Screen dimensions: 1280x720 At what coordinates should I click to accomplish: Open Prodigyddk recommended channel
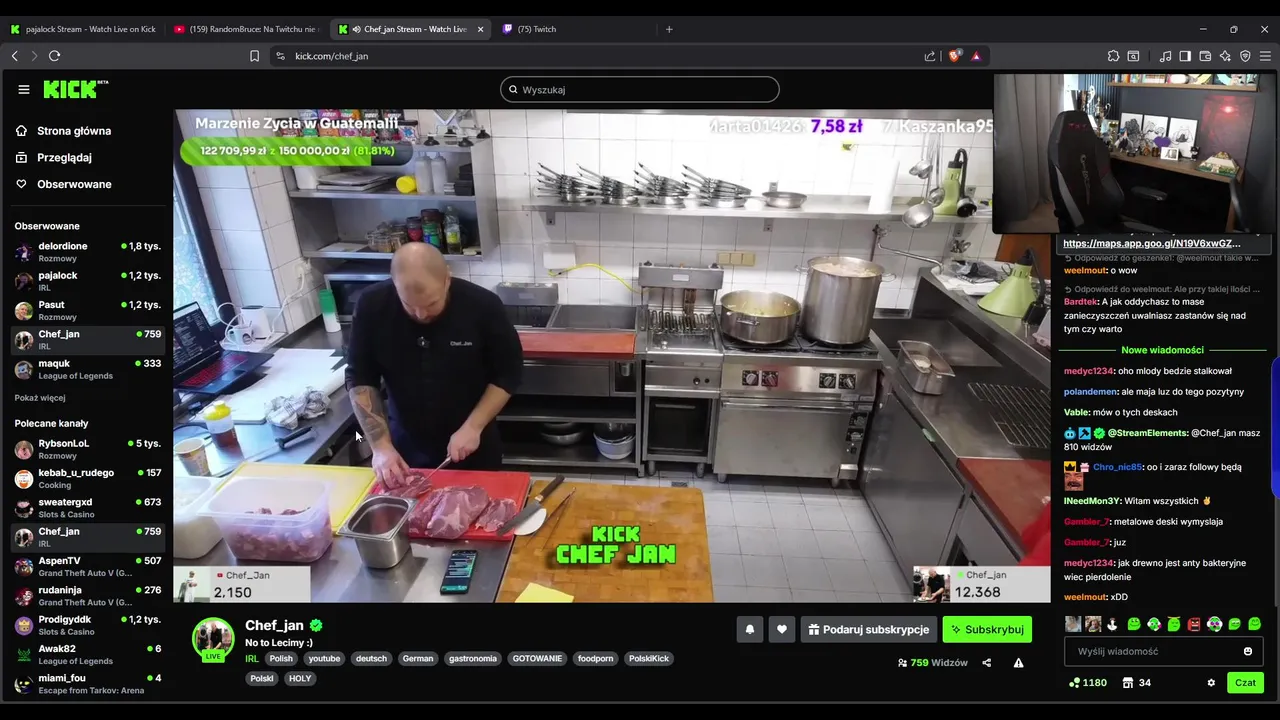(86, 625)
